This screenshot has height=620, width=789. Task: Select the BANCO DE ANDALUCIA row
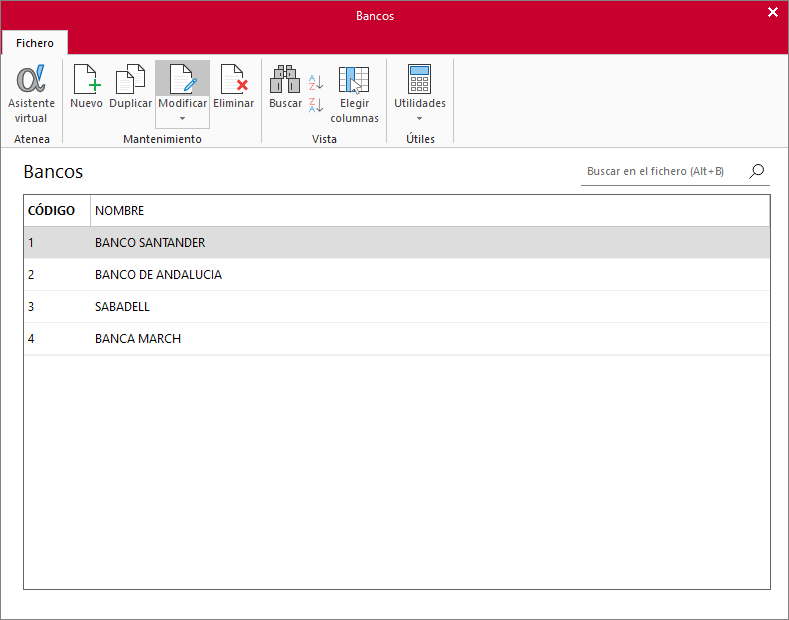397,275
